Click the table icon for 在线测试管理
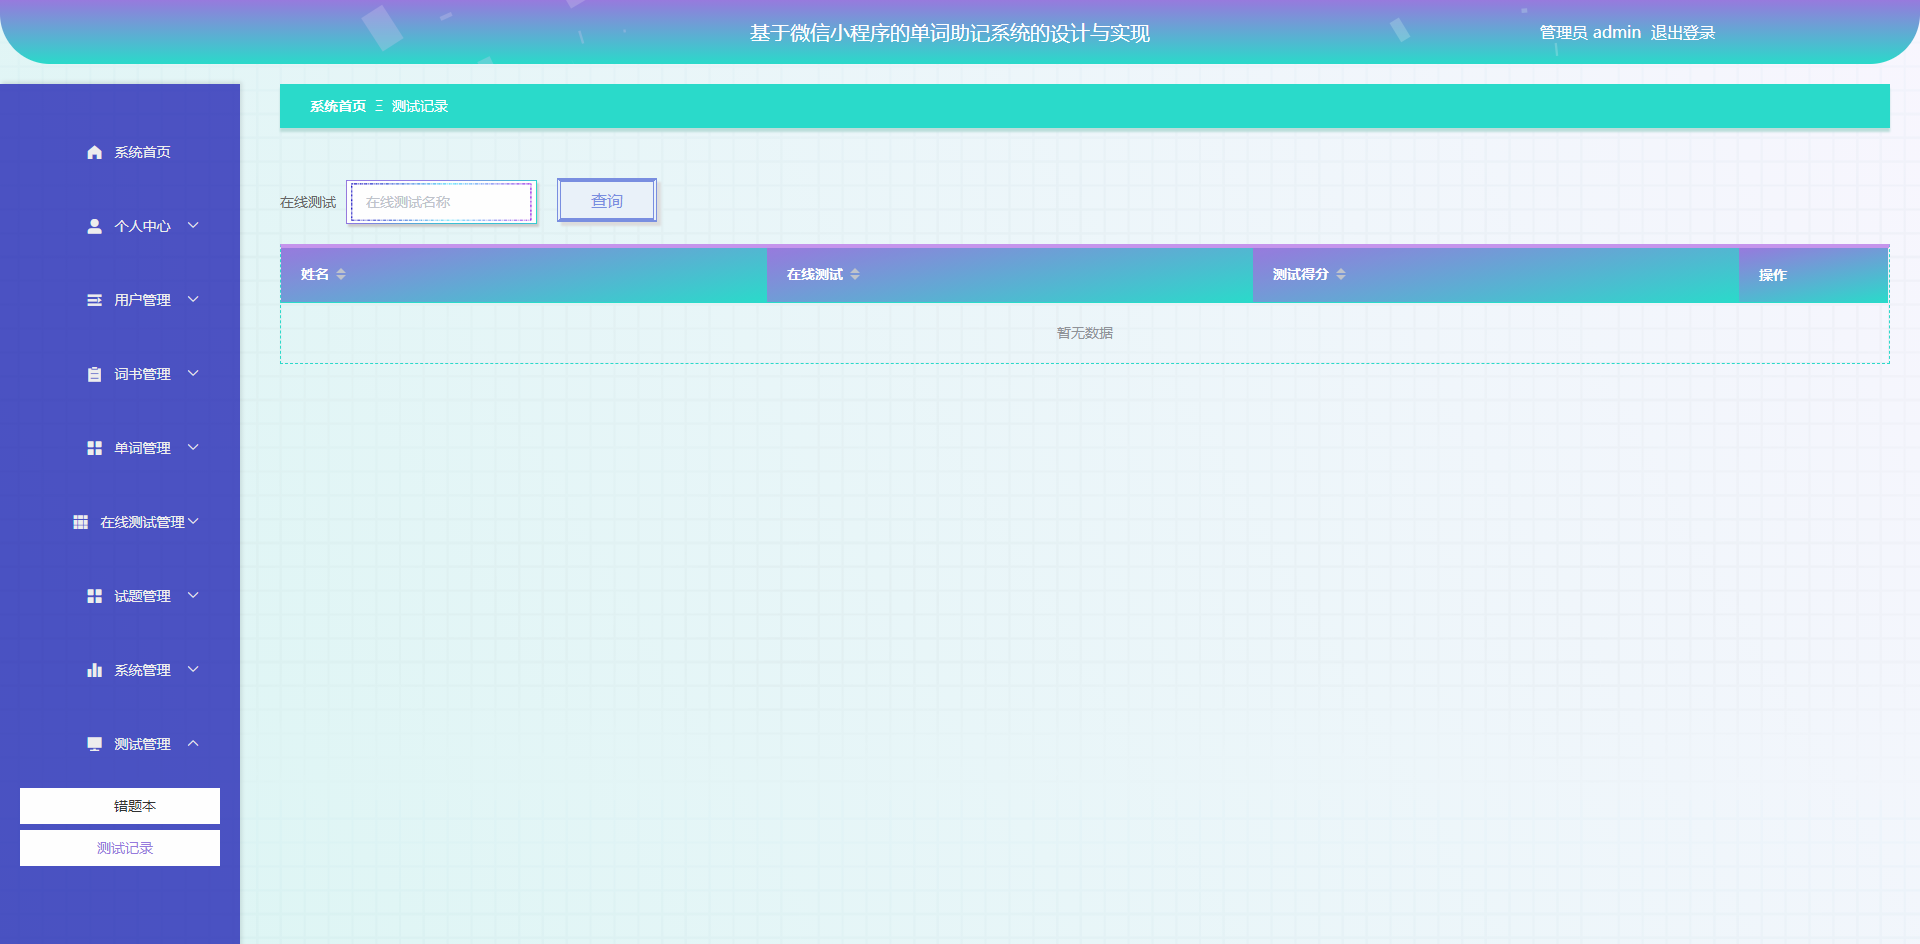Screen dimensions: 1920x944 (x=80, y=522)
